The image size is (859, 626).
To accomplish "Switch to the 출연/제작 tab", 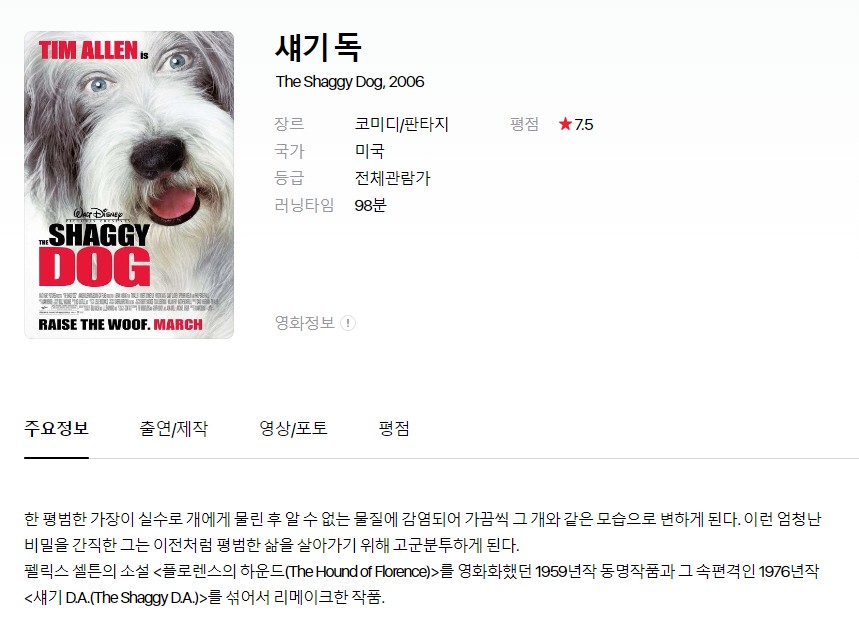I will click(174, 428).
